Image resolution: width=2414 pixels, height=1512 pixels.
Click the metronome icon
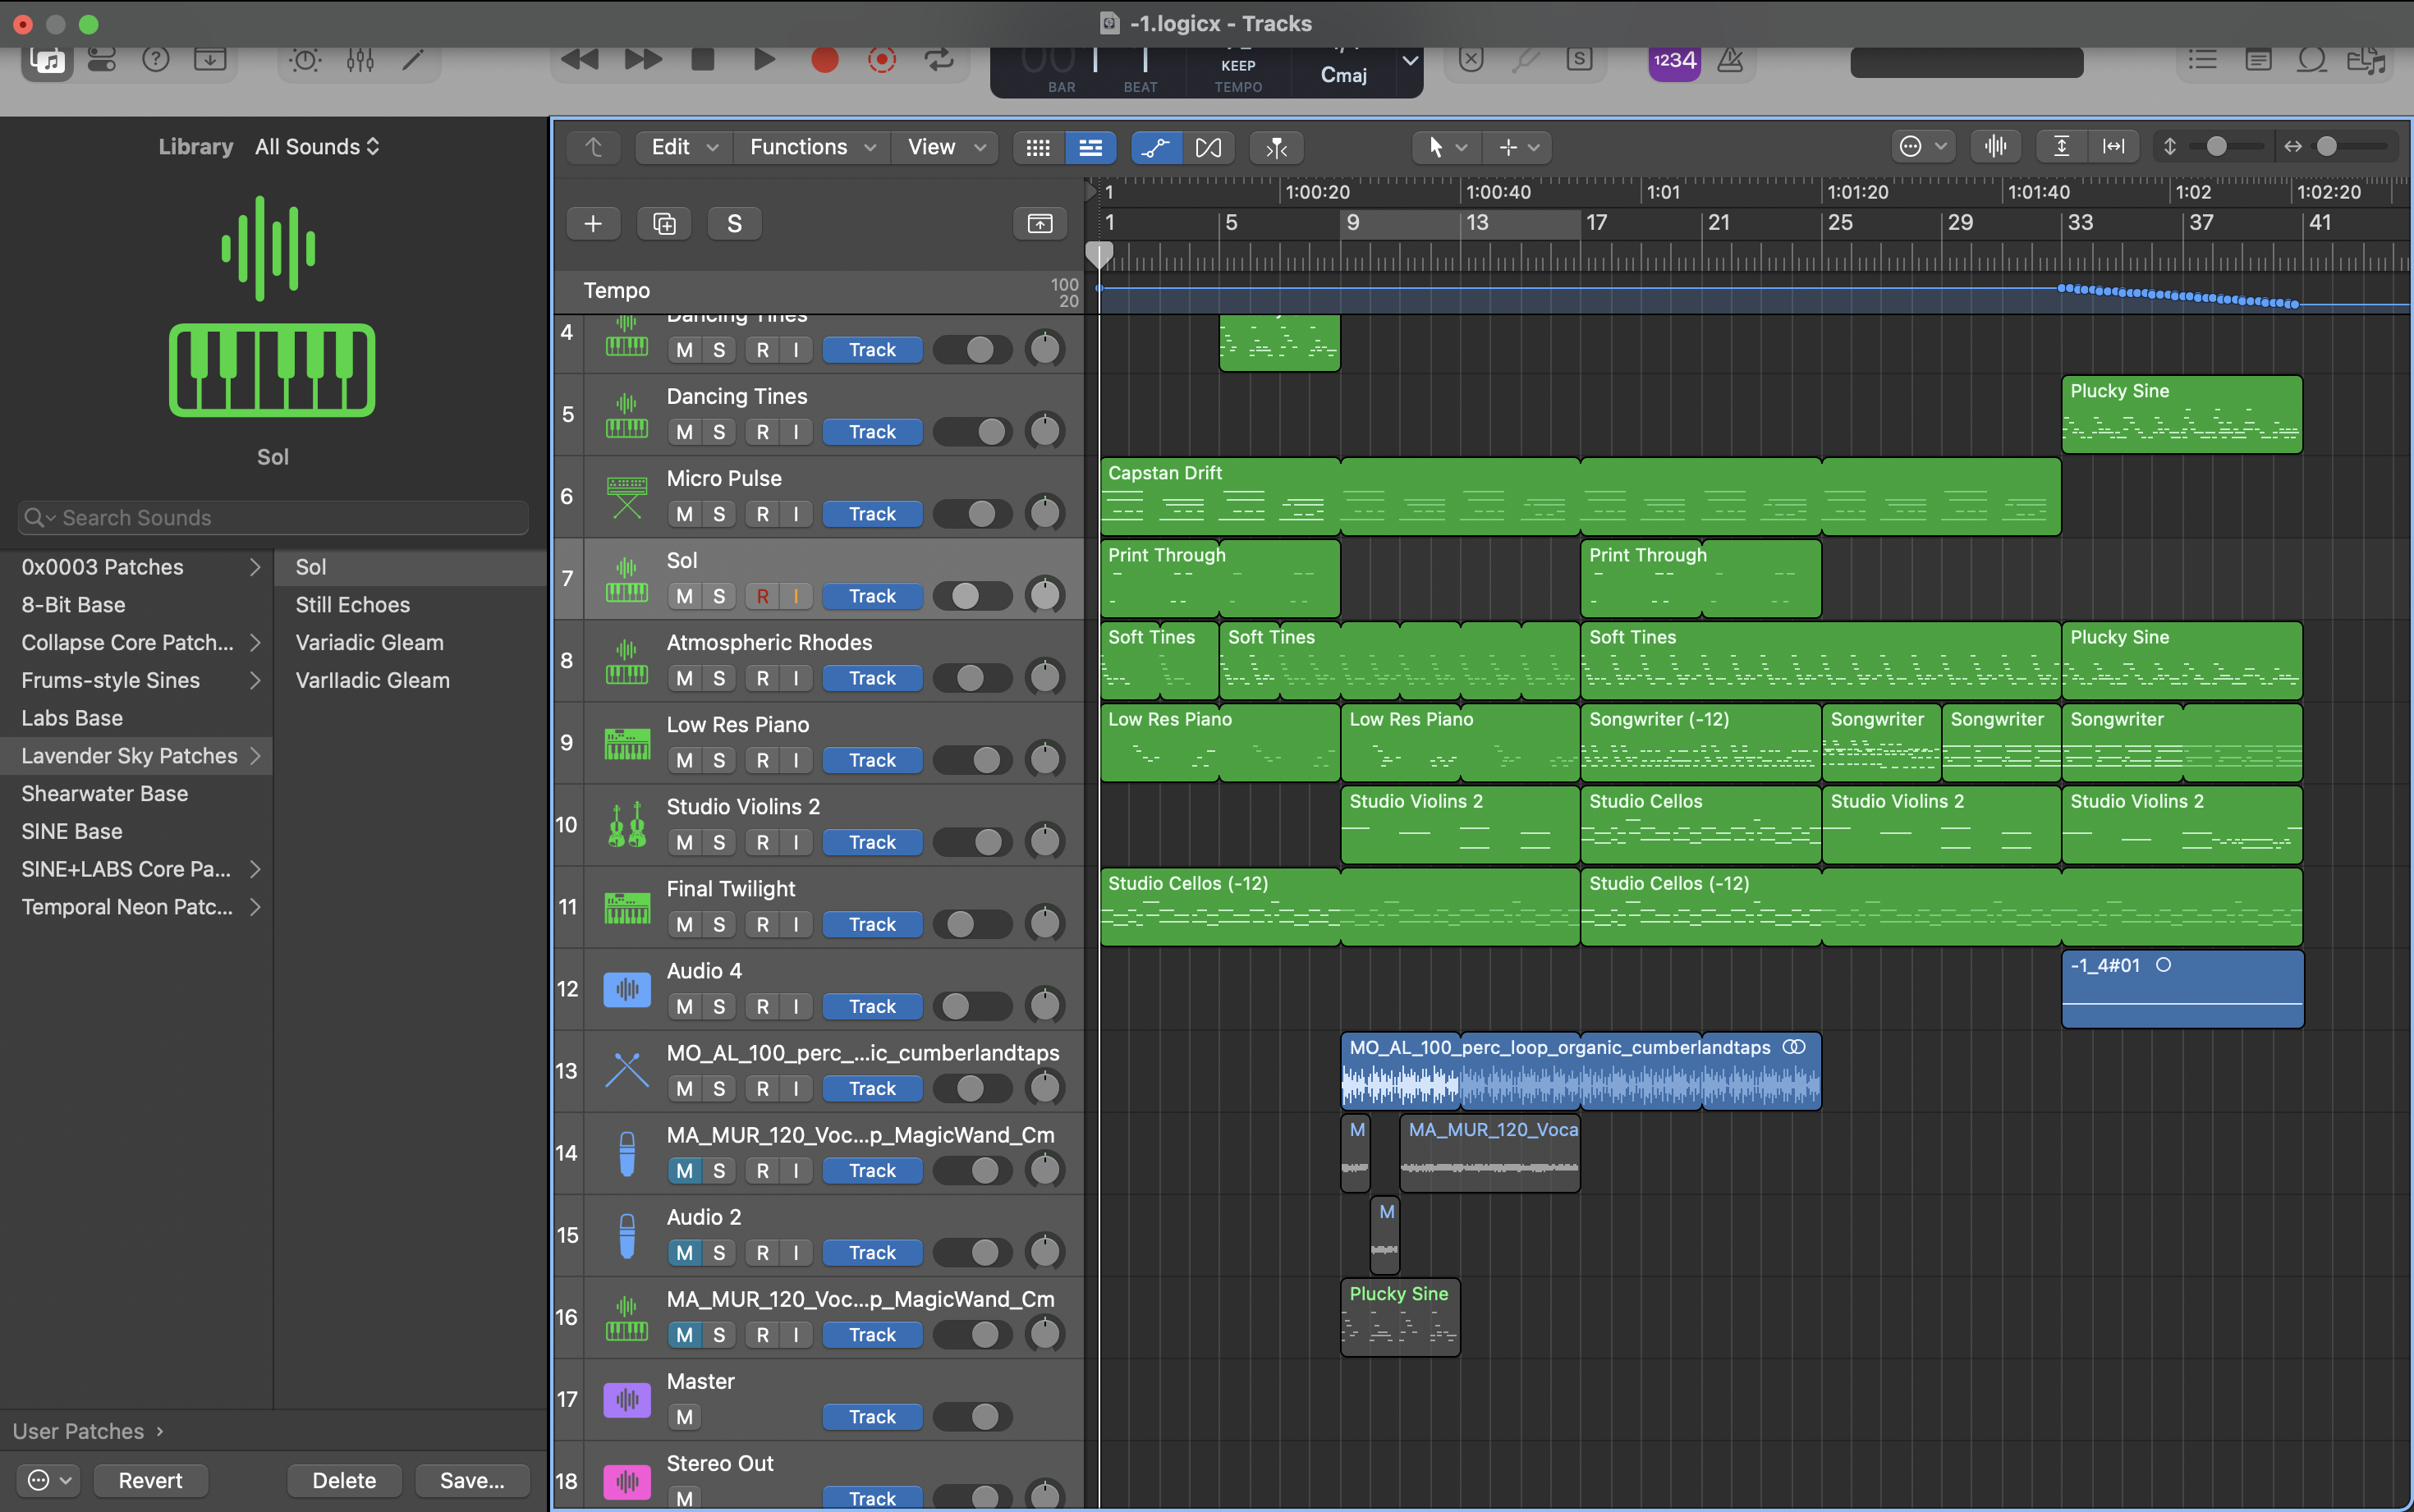pos(1730,60)
